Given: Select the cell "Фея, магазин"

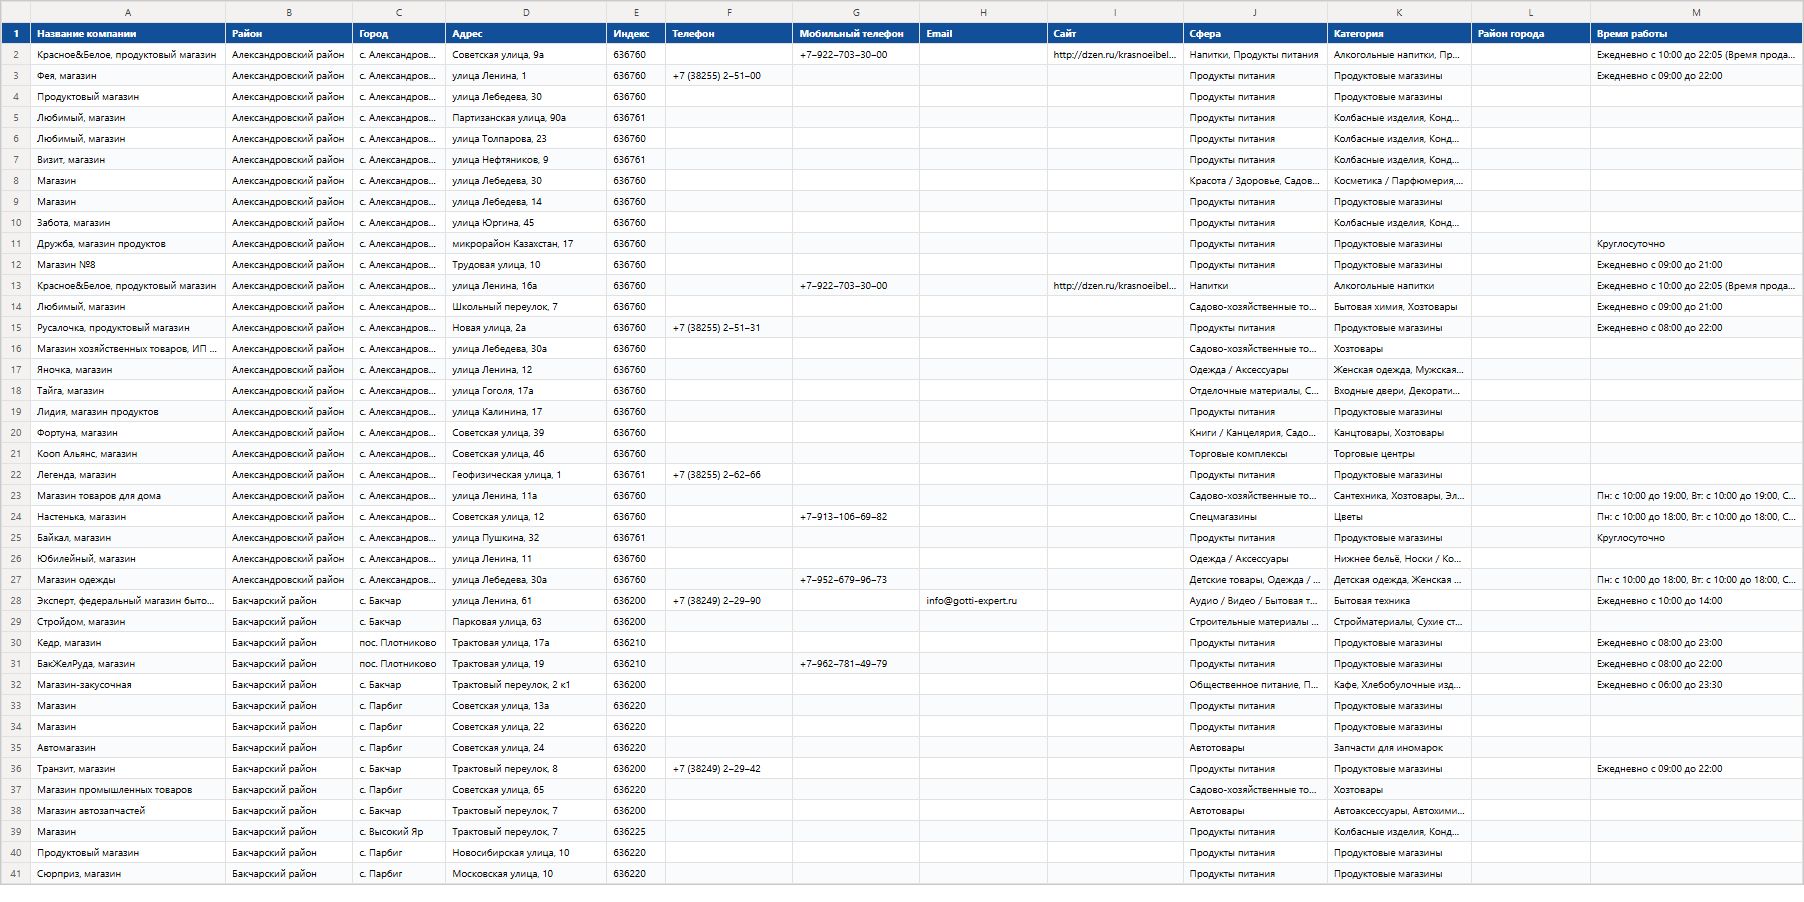Looking at the screenshot, I should coord(128,76).
